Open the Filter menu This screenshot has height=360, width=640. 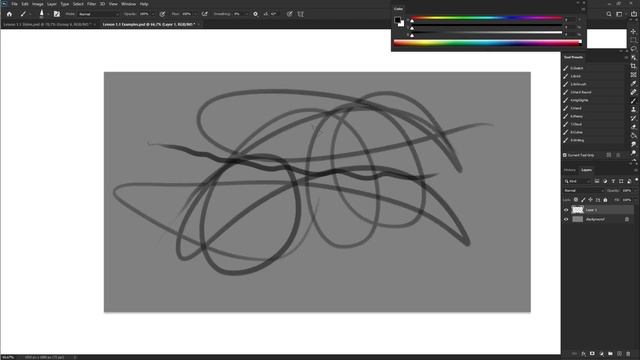(91, 4)
